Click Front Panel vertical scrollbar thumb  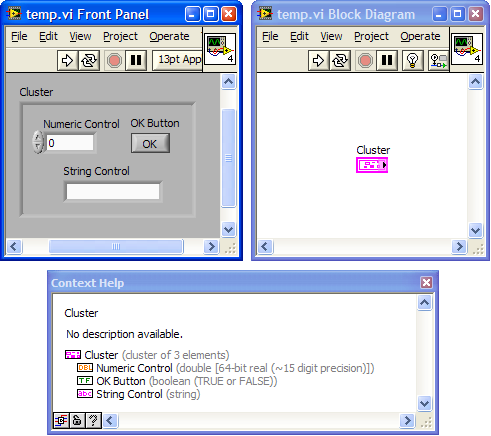tap(229, 158)
